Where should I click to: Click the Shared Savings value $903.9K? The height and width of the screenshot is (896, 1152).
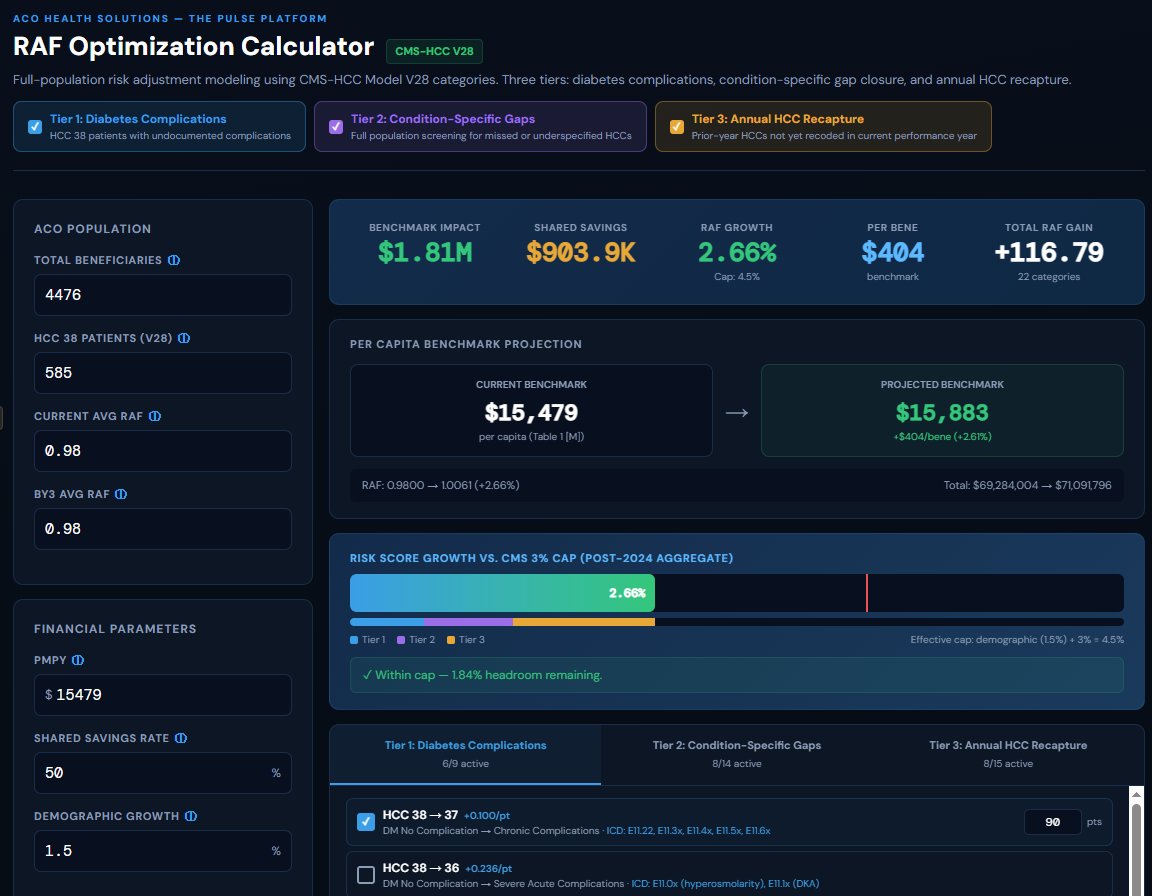[x=580, y=252]
